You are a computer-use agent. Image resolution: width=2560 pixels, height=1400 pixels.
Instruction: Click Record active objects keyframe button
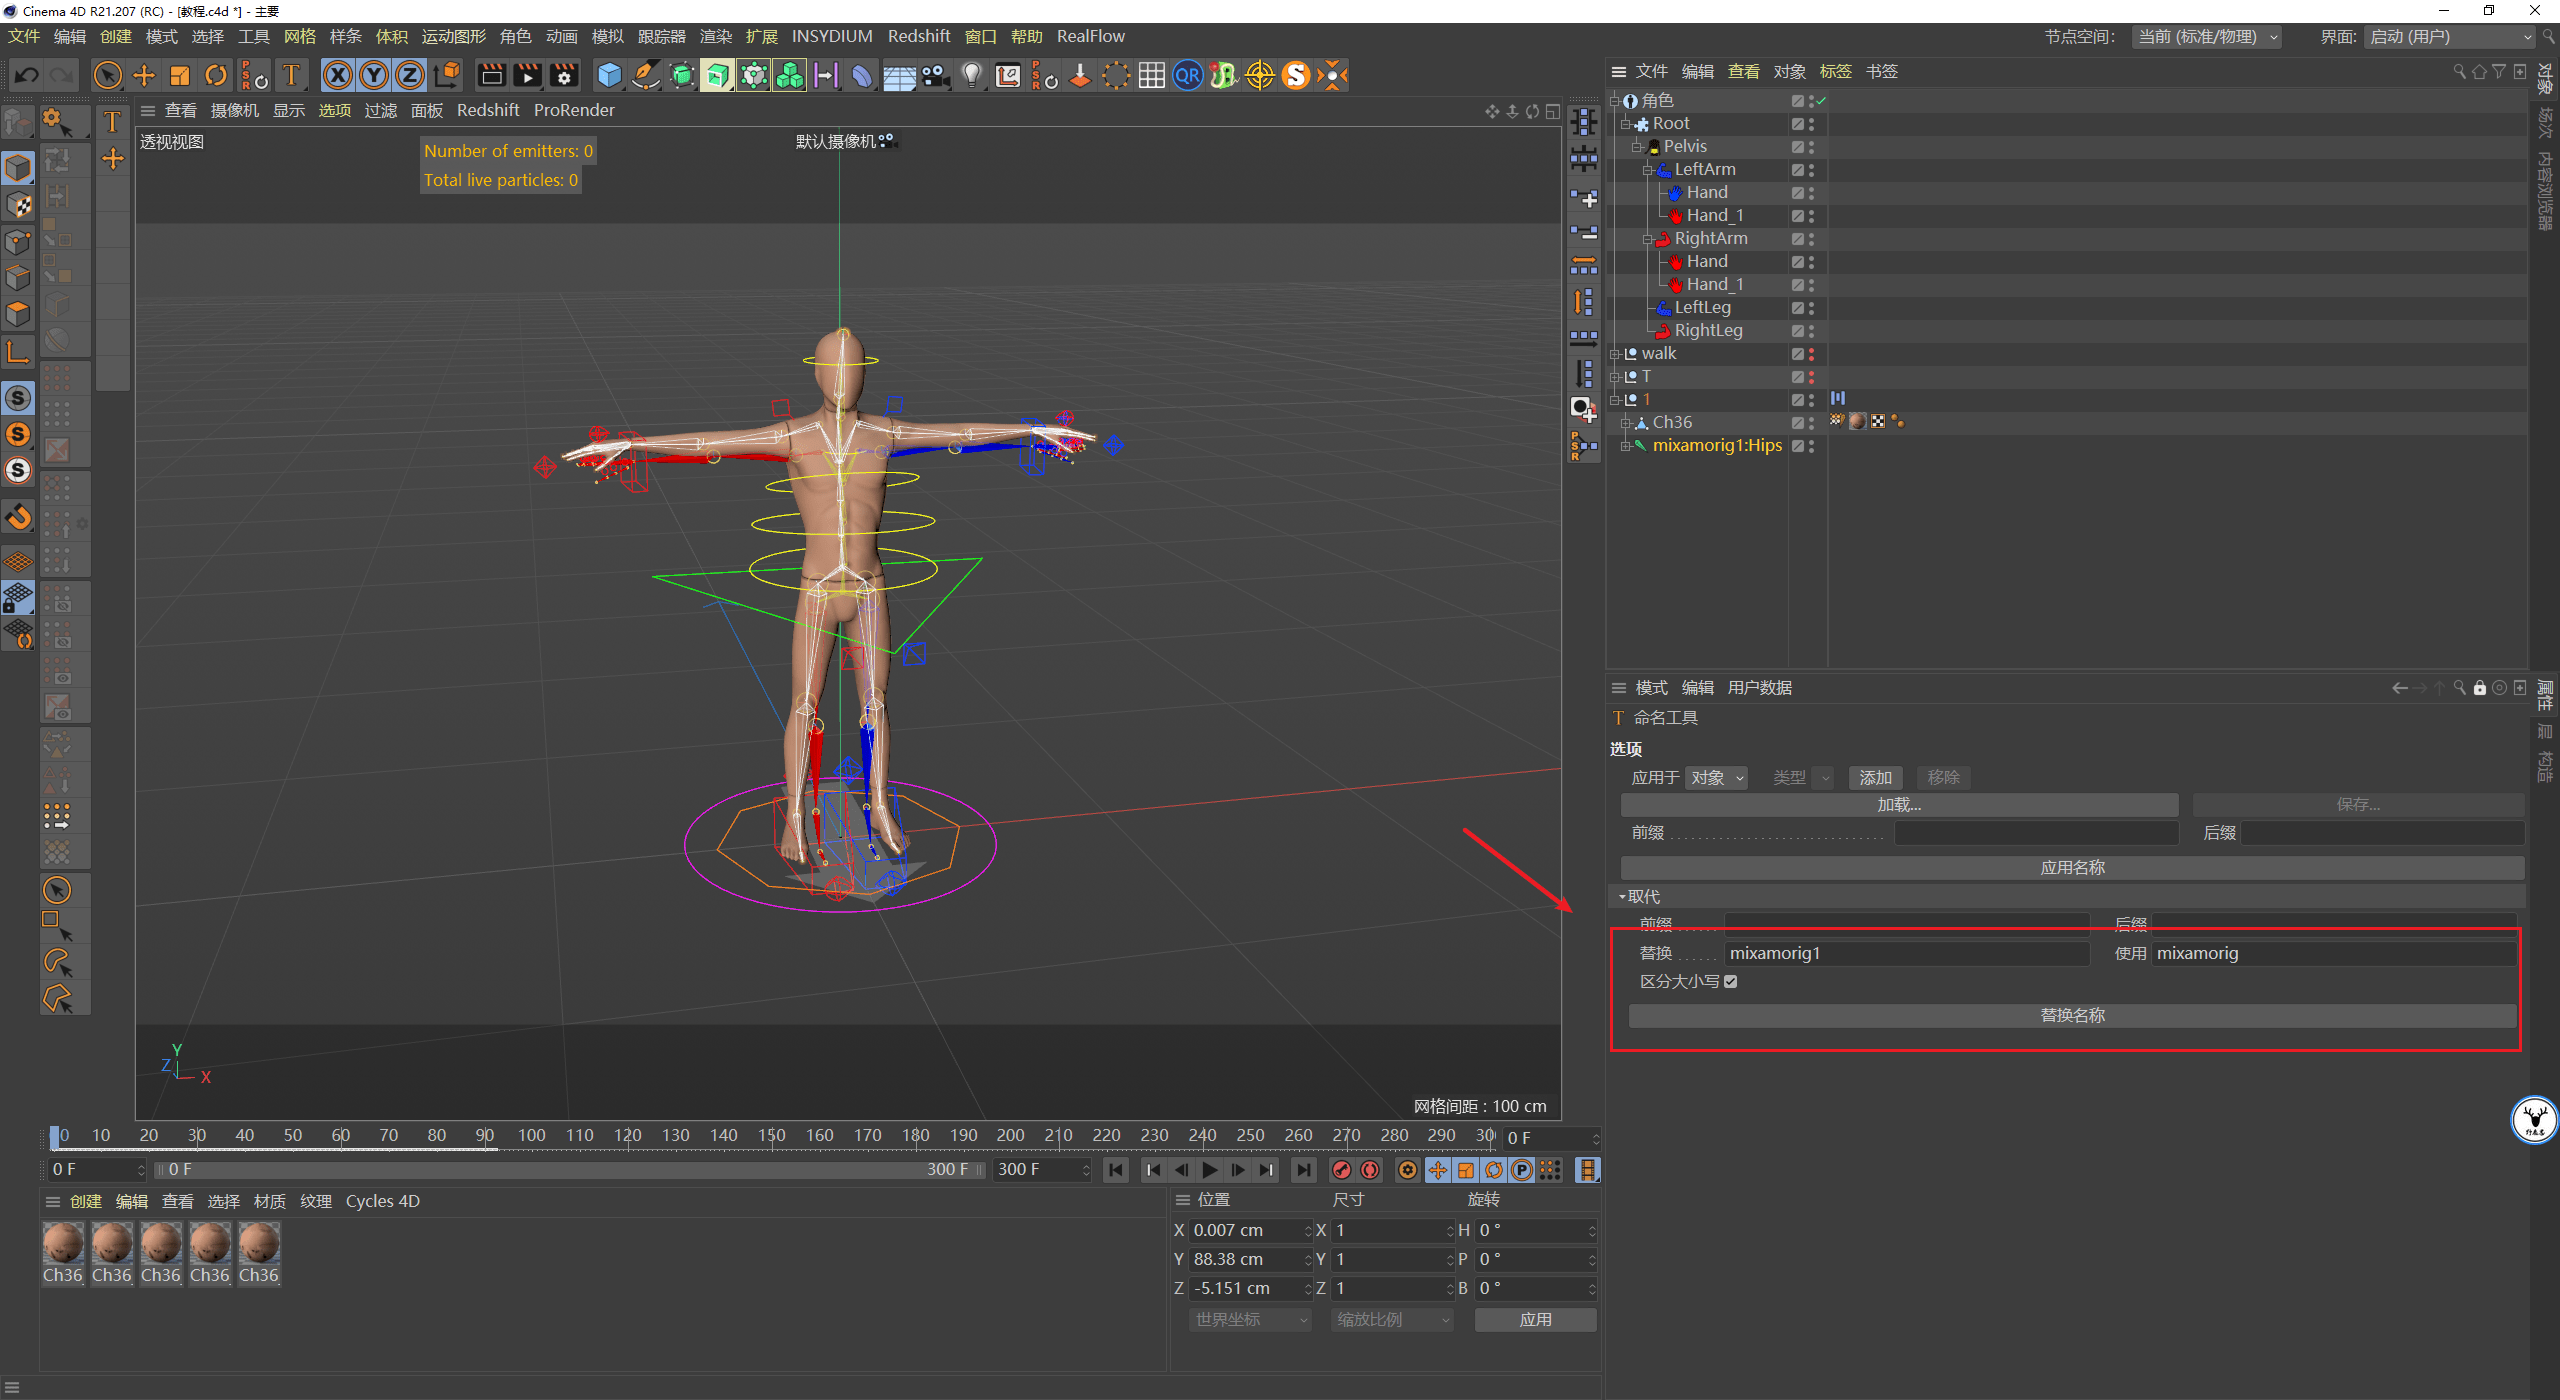1342,1170
